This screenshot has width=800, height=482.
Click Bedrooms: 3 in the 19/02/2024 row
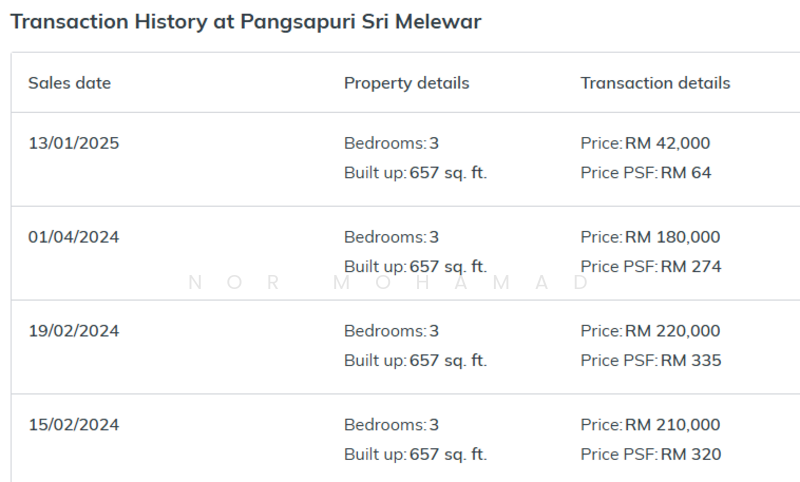[x=391, y=331]
